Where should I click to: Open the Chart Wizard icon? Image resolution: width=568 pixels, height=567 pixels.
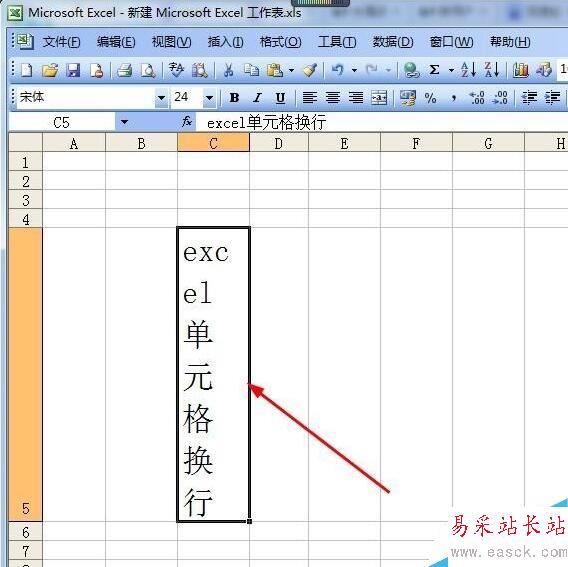(x=521, y=70)
